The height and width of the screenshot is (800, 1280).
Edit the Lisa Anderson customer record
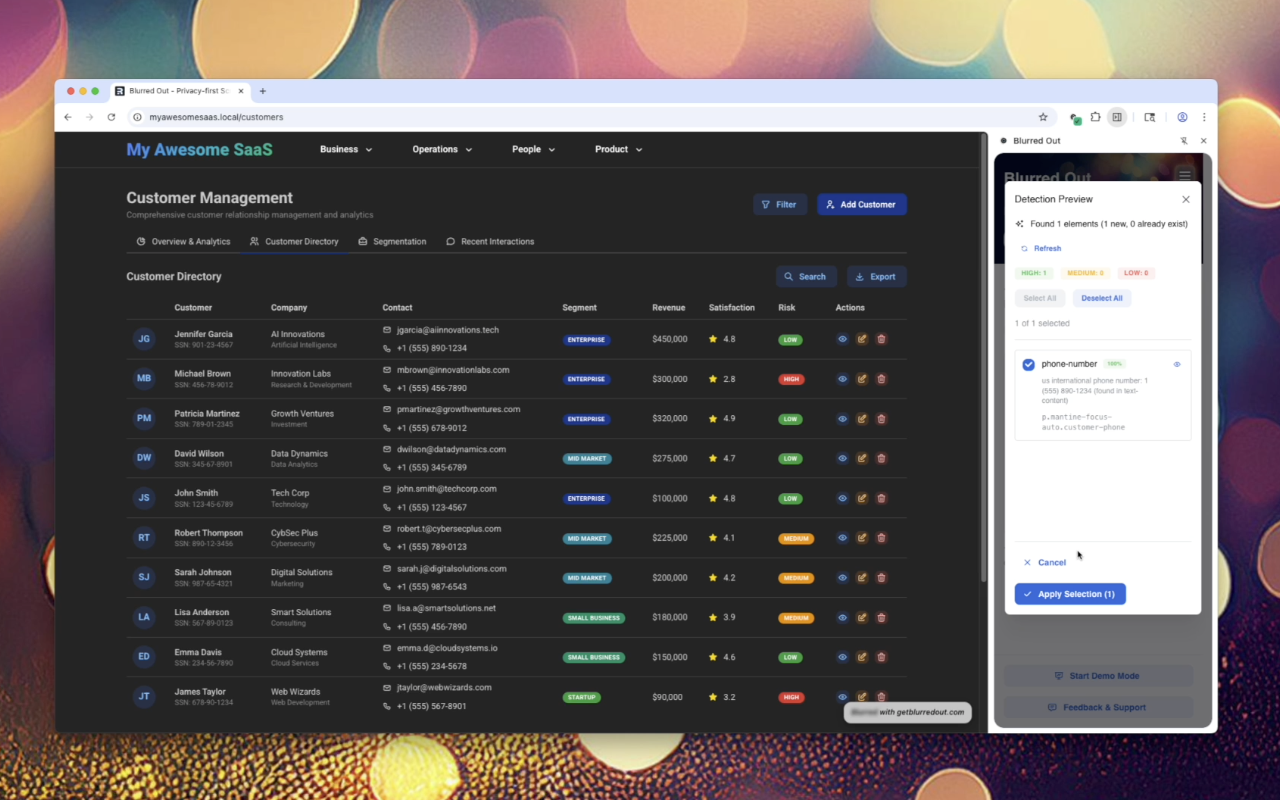(862, 618)
